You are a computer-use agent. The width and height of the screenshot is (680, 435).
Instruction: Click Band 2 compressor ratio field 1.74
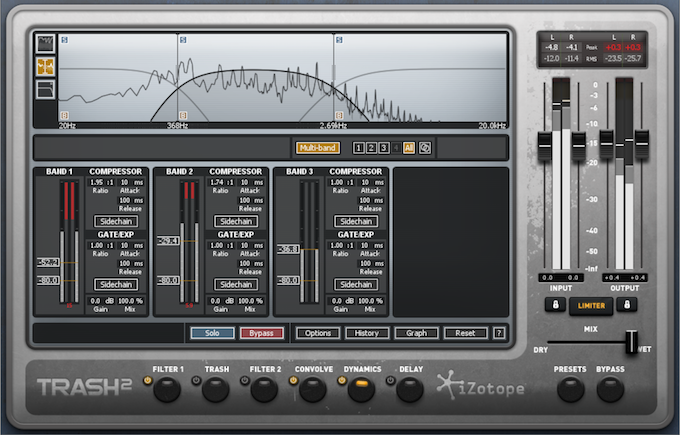point(221,183)
